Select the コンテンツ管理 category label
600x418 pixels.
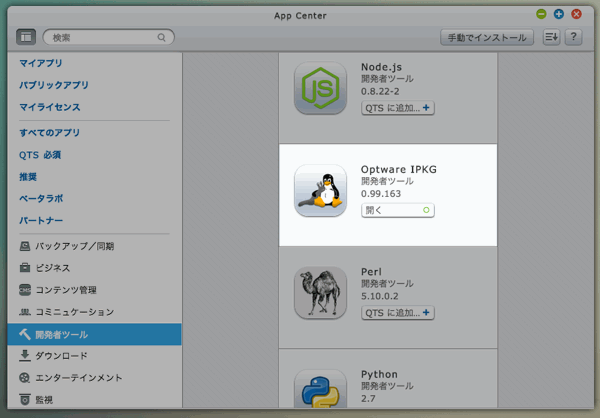(66, 290)
